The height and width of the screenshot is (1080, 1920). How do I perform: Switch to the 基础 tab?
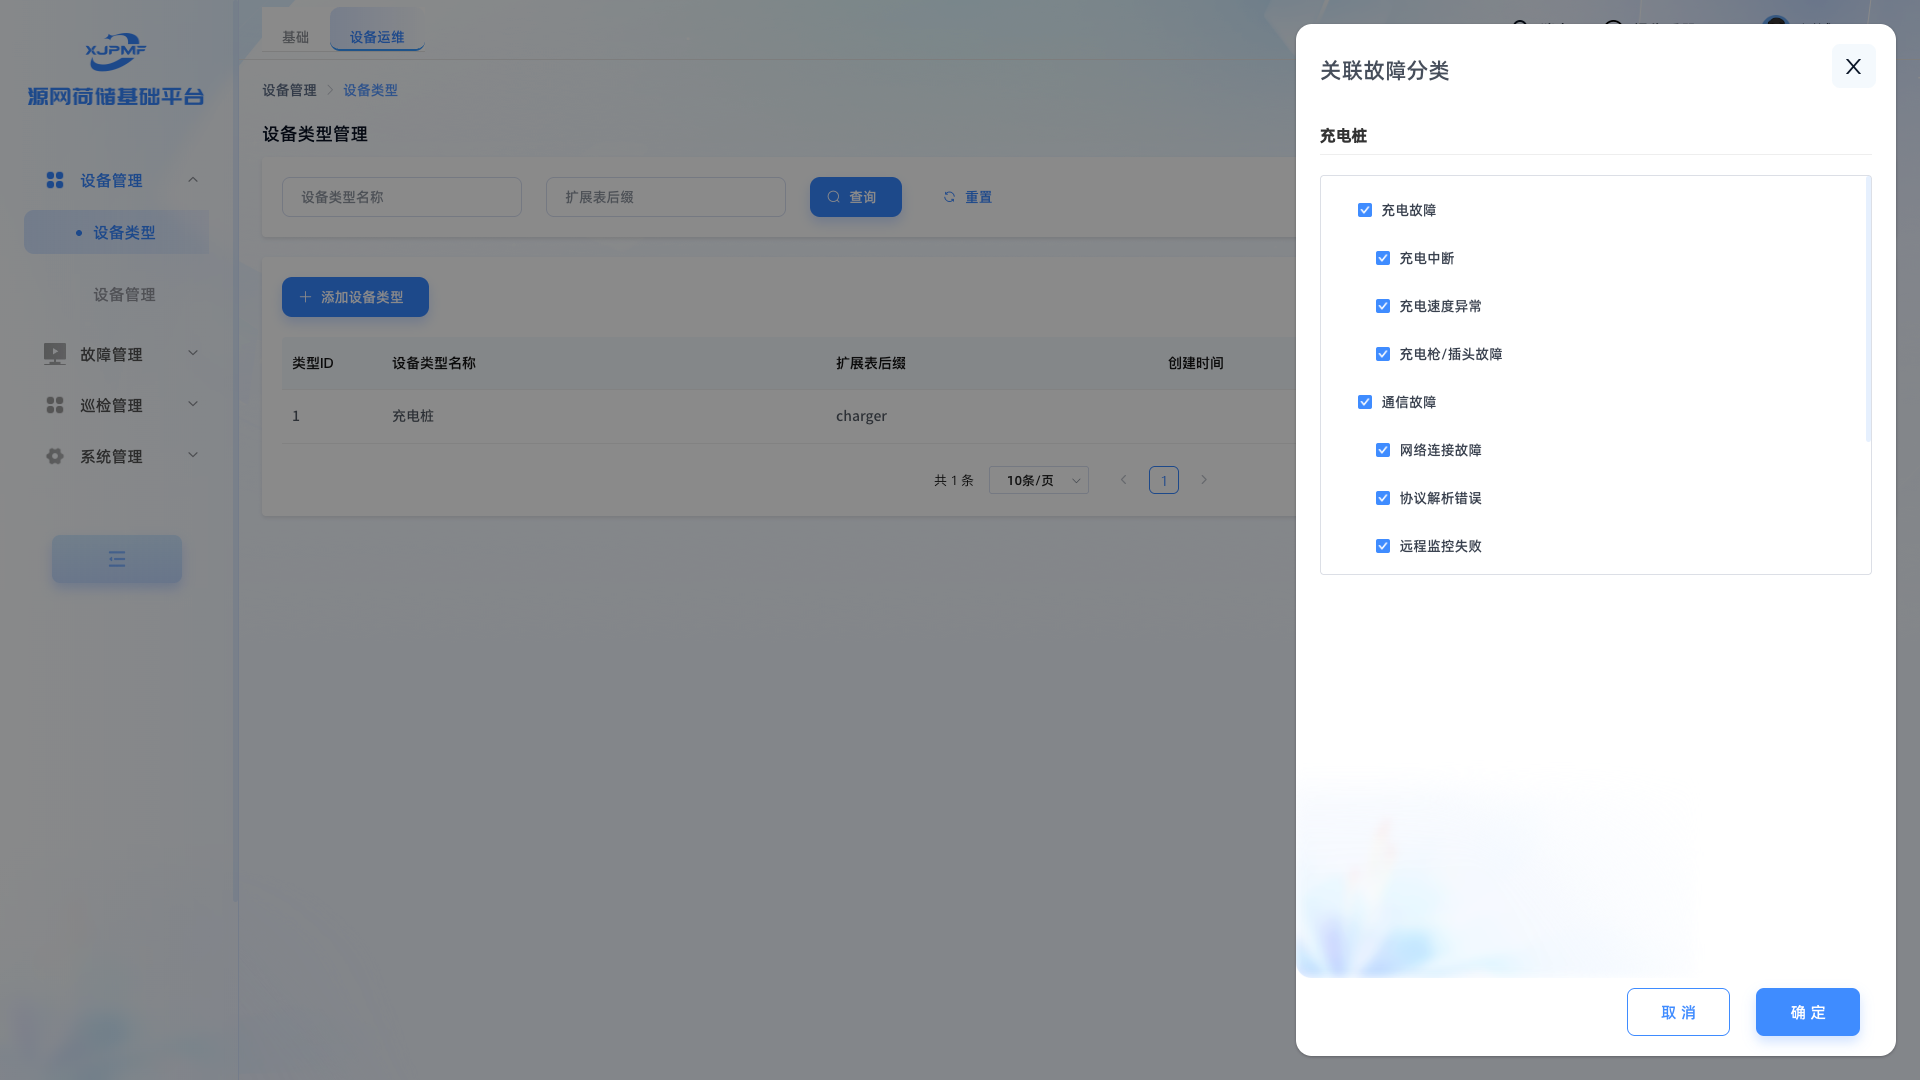click(x=295, y=37)
